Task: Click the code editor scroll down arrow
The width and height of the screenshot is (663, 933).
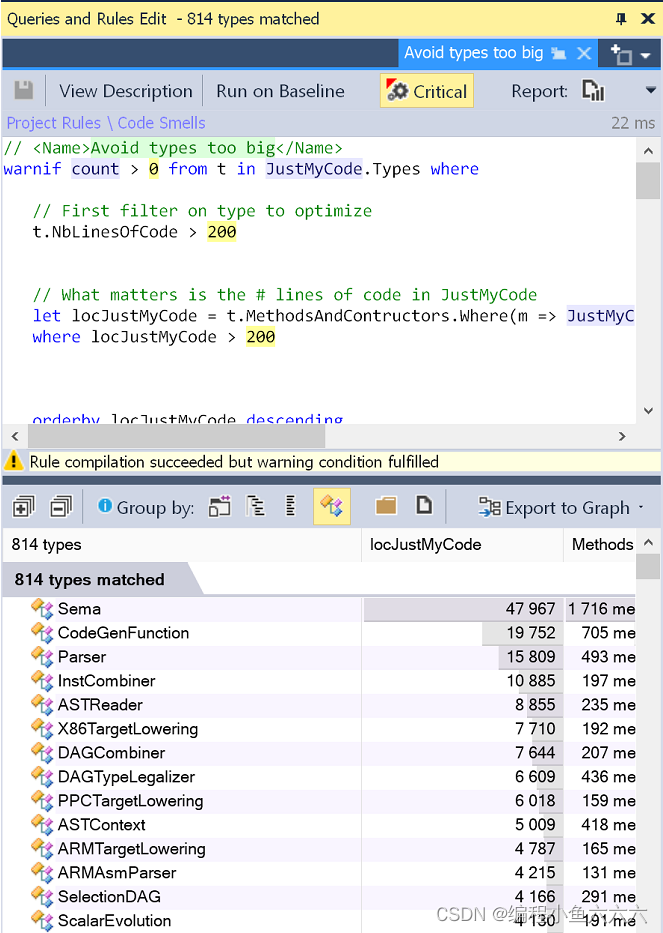Action: [648, 411]
